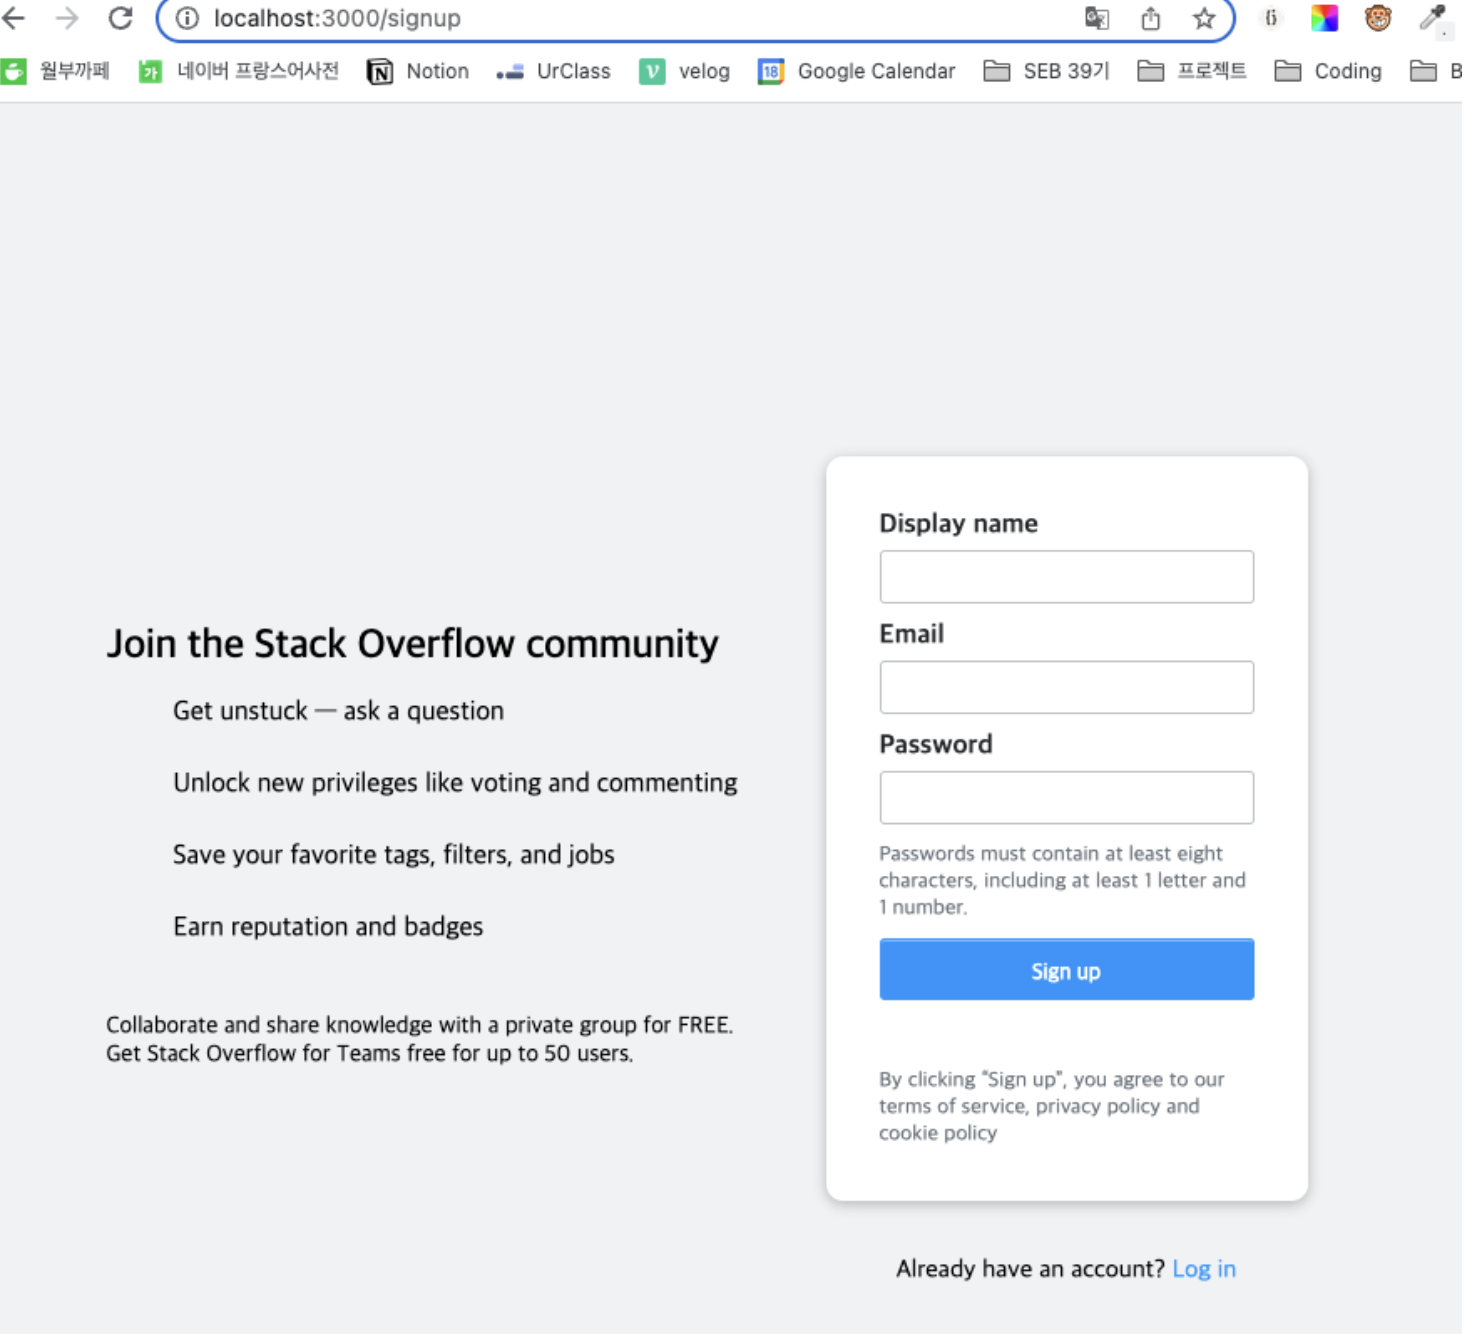This screenshot has height=1334, width=1464.
Task: Follow the Log in link
Action: 1204,1268
